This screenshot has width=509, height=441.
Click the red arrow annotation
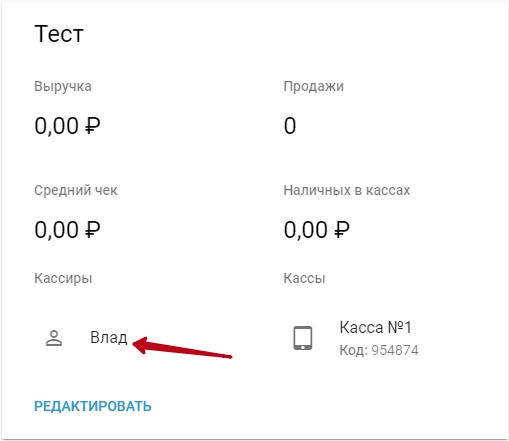pos(182,347)
